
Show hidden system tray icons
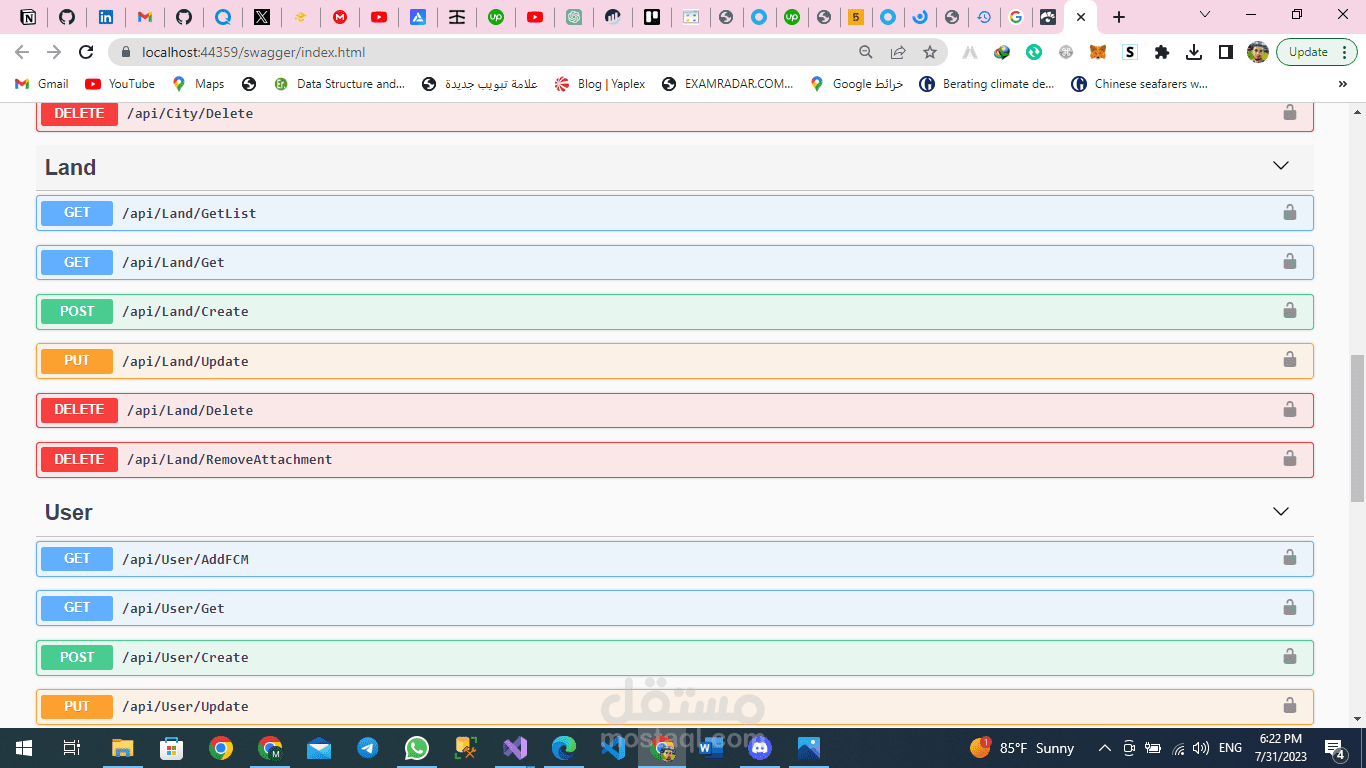tap(1105, 747)
